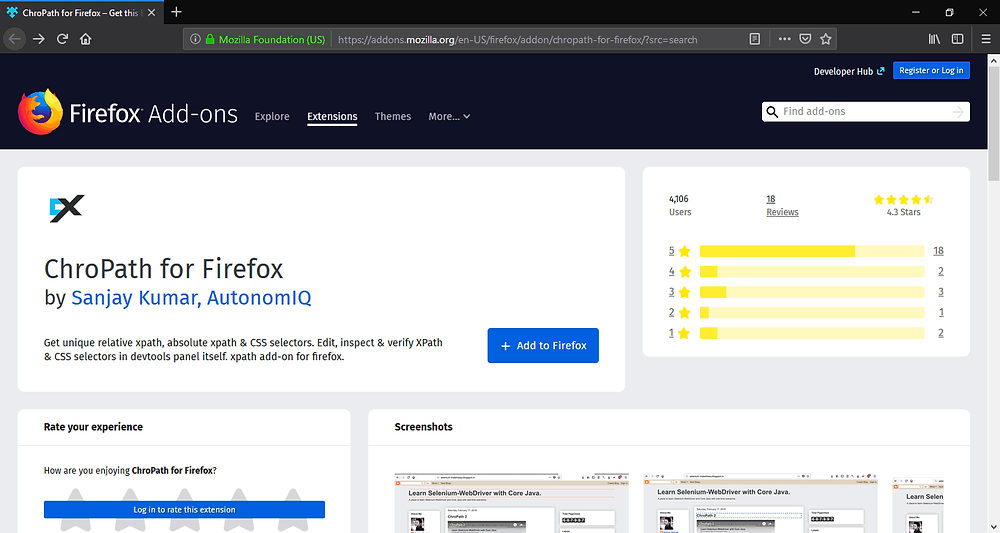This screenshot has height=533, width=1000.
Task: Open the 1-star review count 2
Action: (941, 333)
